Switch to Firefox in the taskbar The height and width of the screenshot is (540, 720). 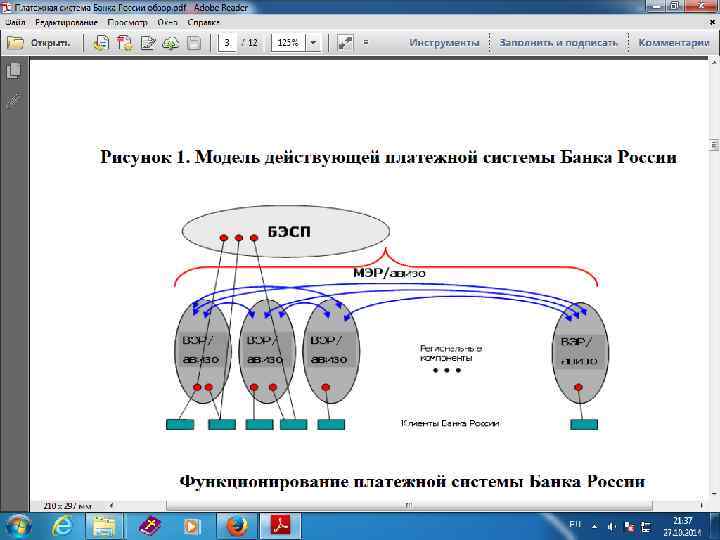pos(237,526)
